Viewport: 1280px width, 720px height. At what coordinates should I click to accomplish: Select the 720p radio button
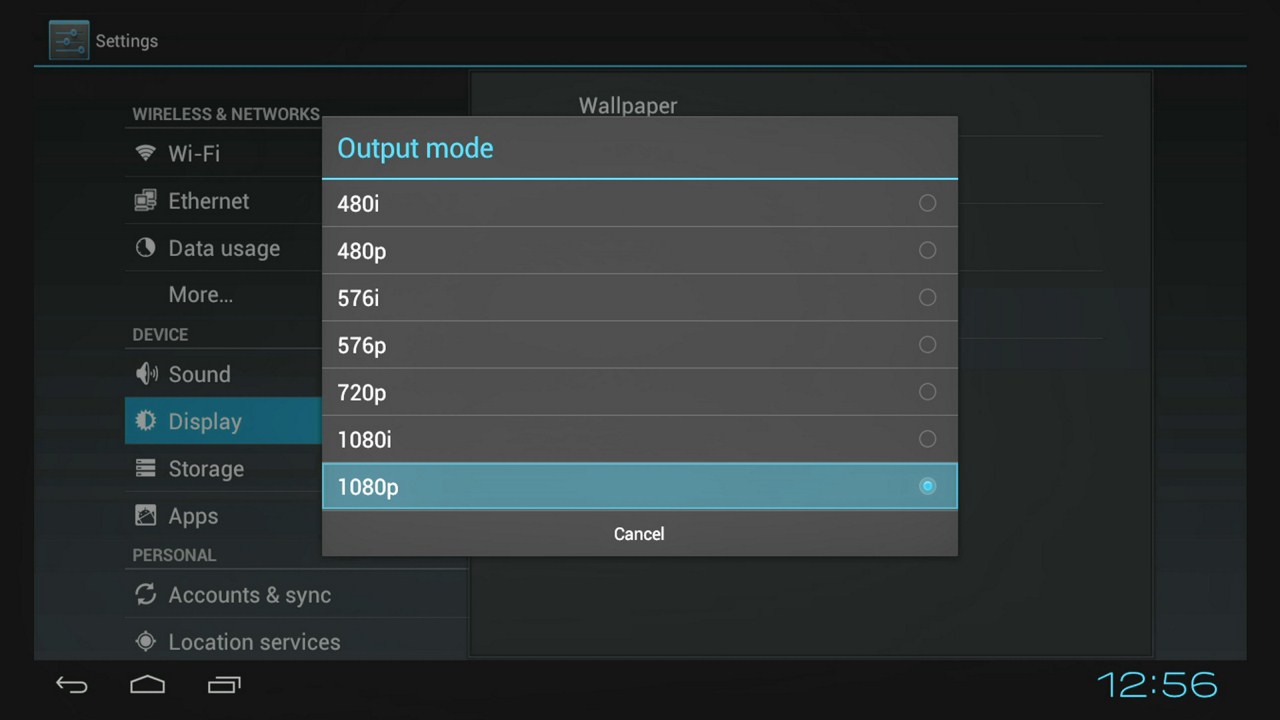tap(927, 392)
